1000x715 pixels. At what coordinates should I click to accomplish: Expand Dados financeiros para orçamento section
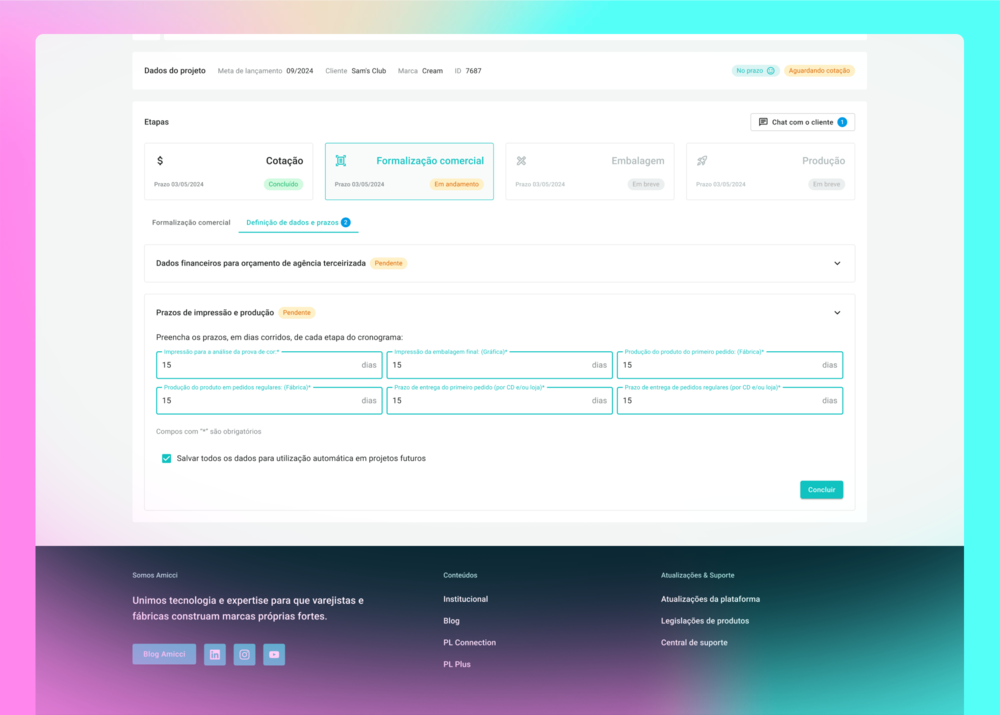tap(837, 263)
